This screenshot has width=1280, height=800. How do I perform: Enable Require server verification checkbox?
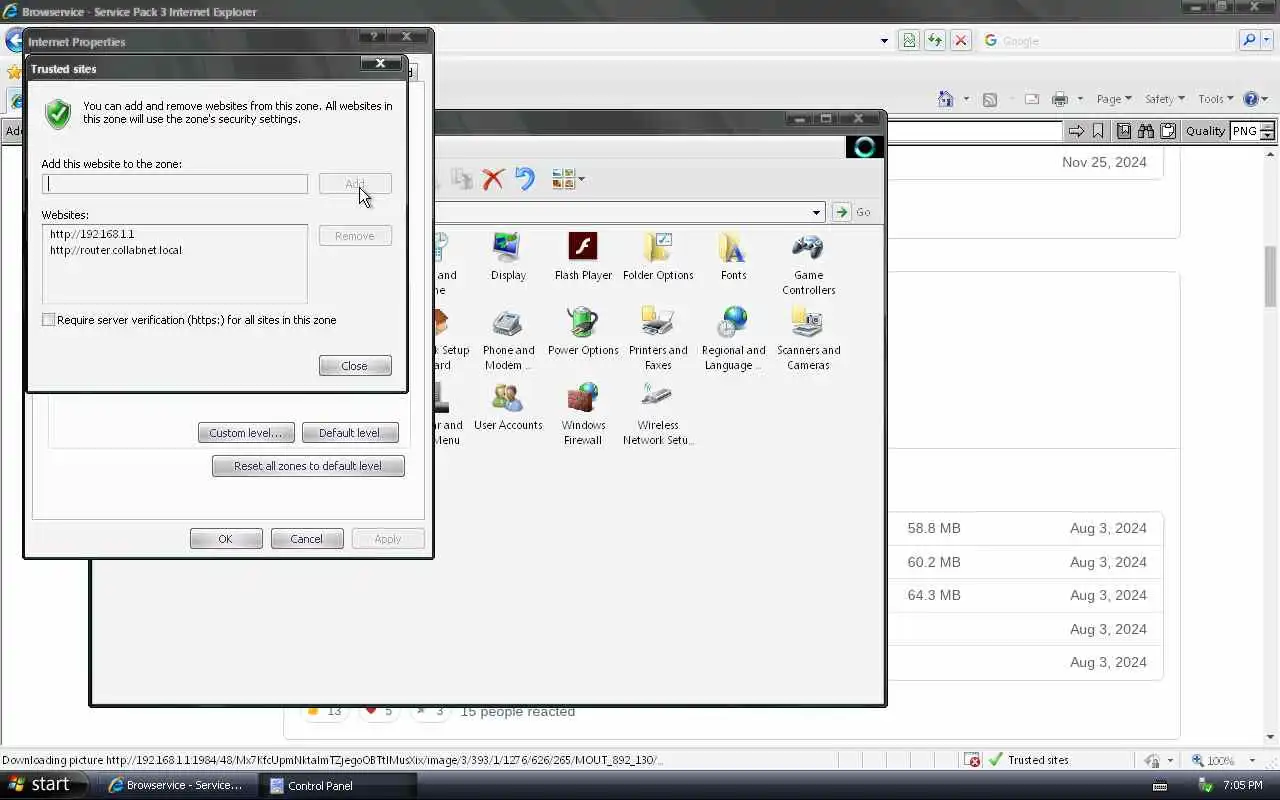pyautogui.click(x=48, y=320)
